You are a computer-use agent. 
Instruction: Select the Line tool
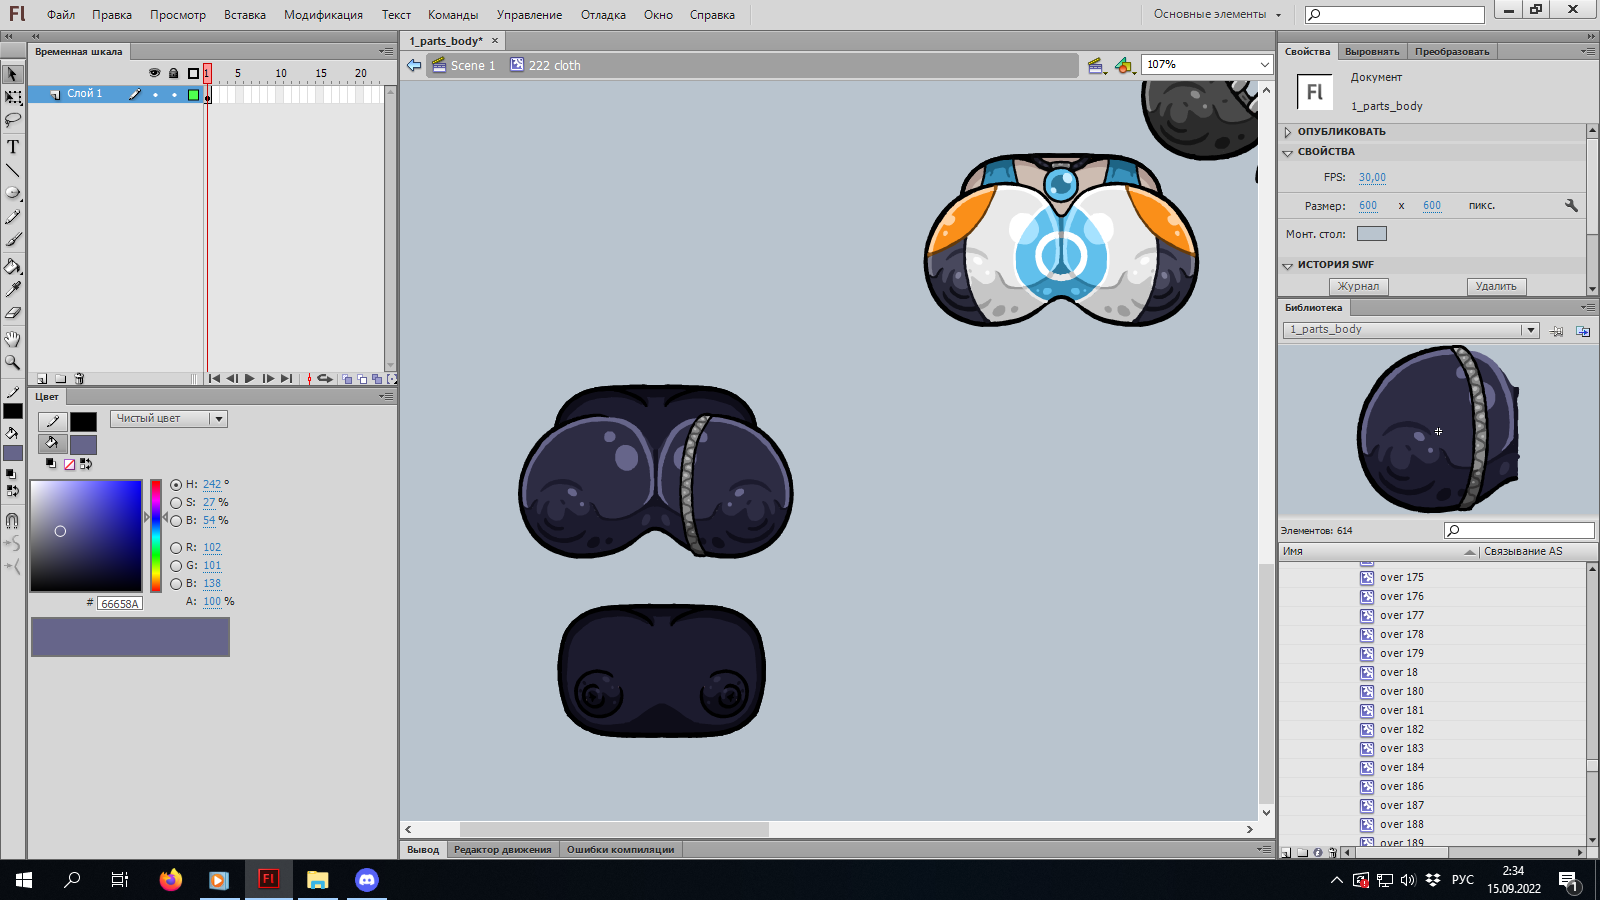(13, 170)
